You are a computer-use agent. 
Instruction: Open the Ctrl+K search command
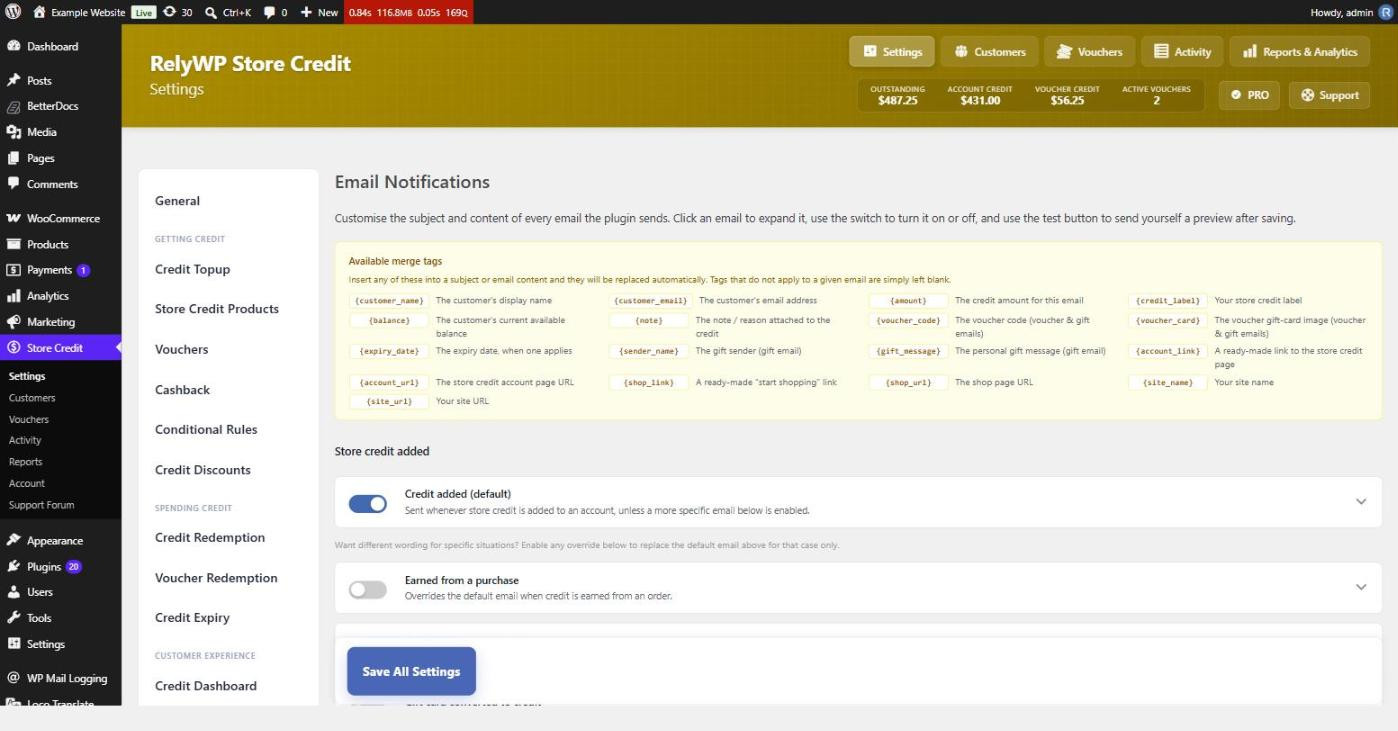point(228,12)
